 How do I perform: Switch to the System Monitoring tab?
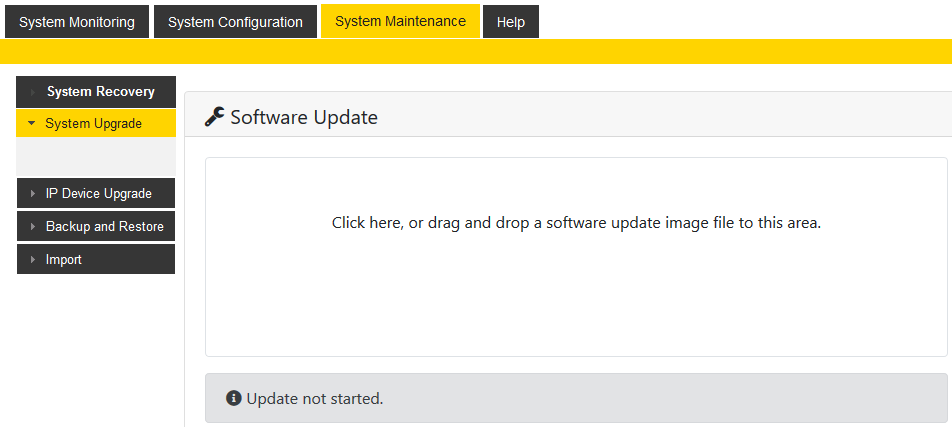coord(77,22)
